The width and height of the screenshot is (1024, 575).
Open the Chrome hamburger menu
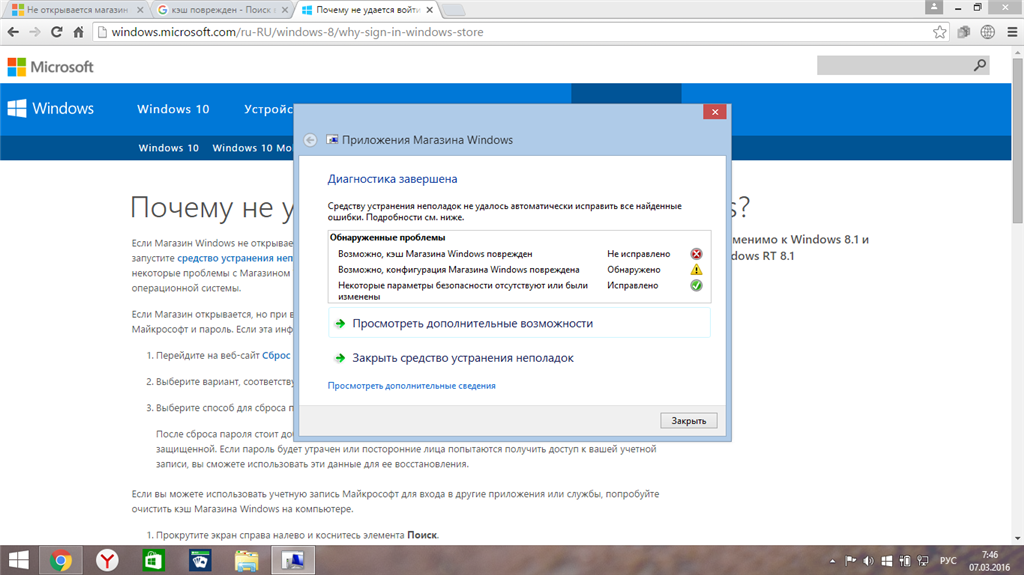[1012, 32]
